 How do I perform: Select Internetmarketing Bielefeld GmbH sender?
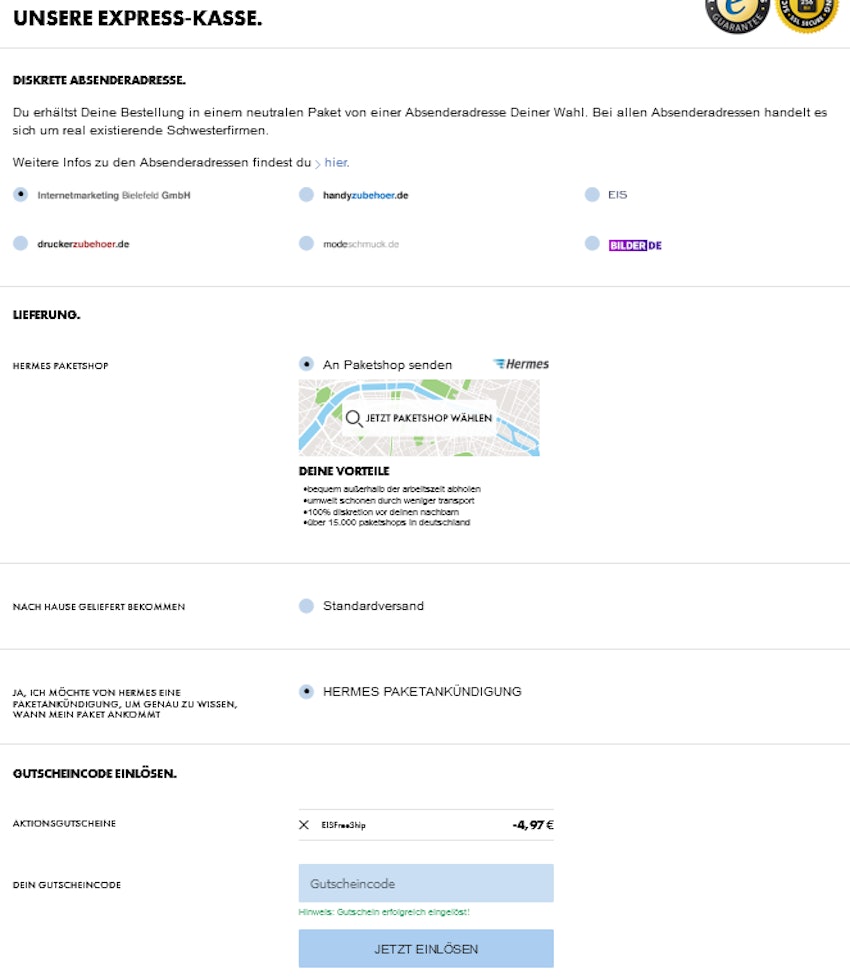21,195
